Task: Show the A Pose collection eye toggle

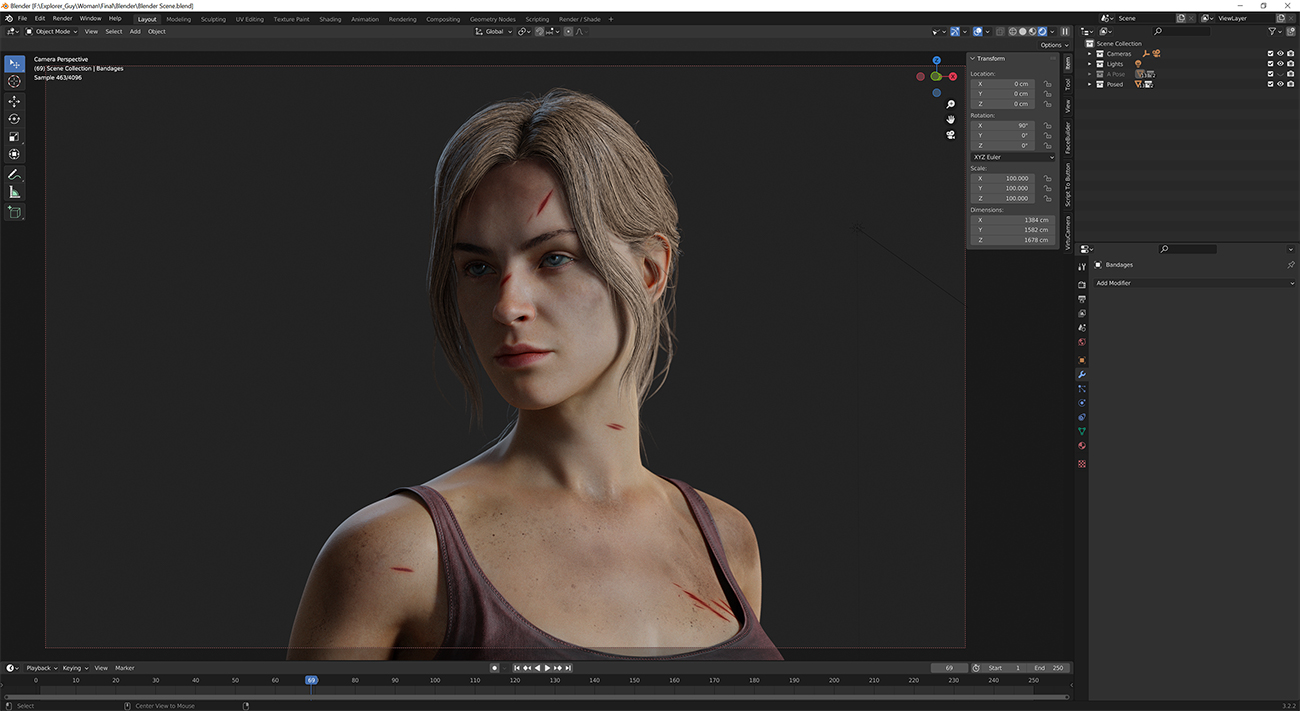Action: 1280,73
